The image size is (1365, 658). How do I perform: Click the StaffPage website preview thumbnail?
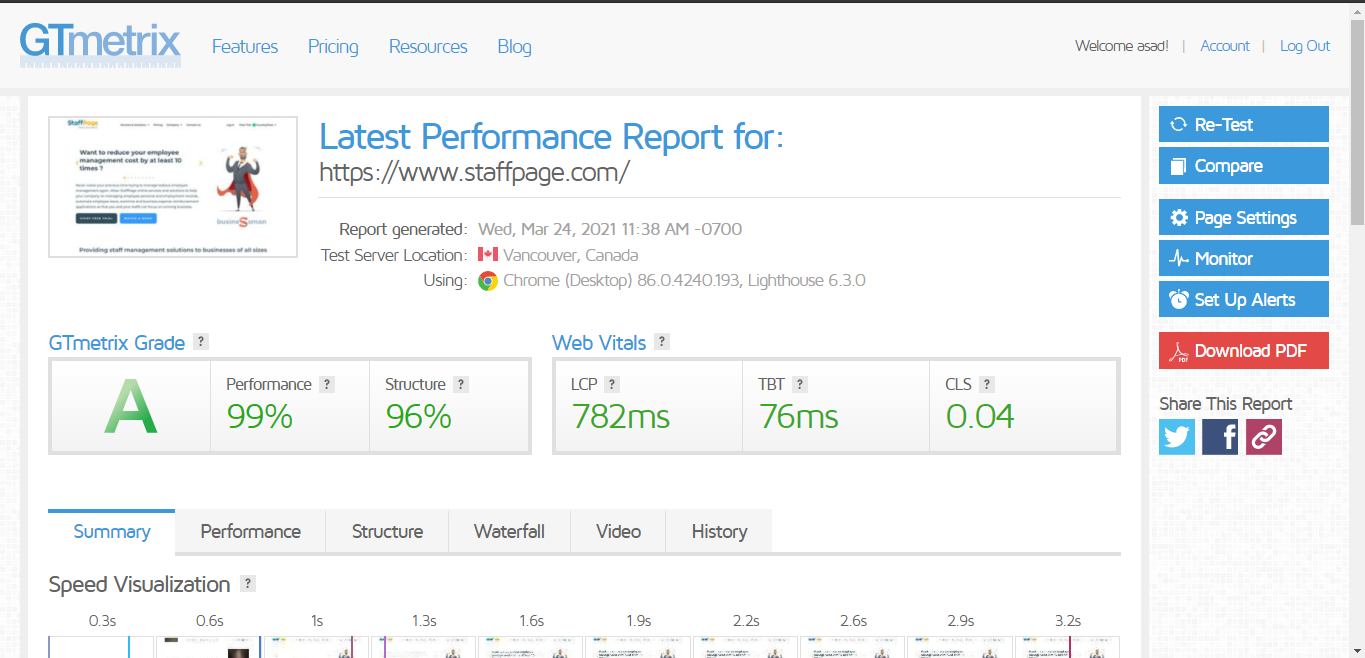point(172,187)
